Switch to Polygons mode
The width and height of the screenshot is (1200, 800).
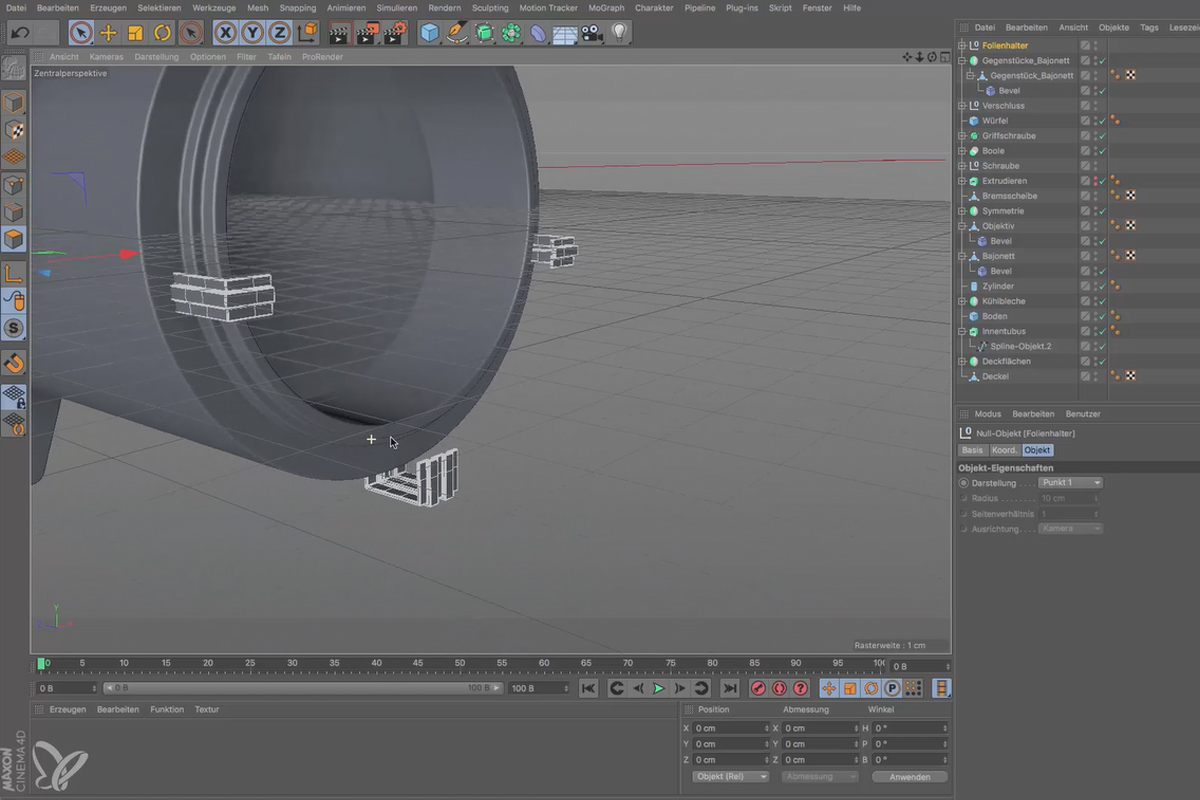pyautogui.click(x=14, y=239)
